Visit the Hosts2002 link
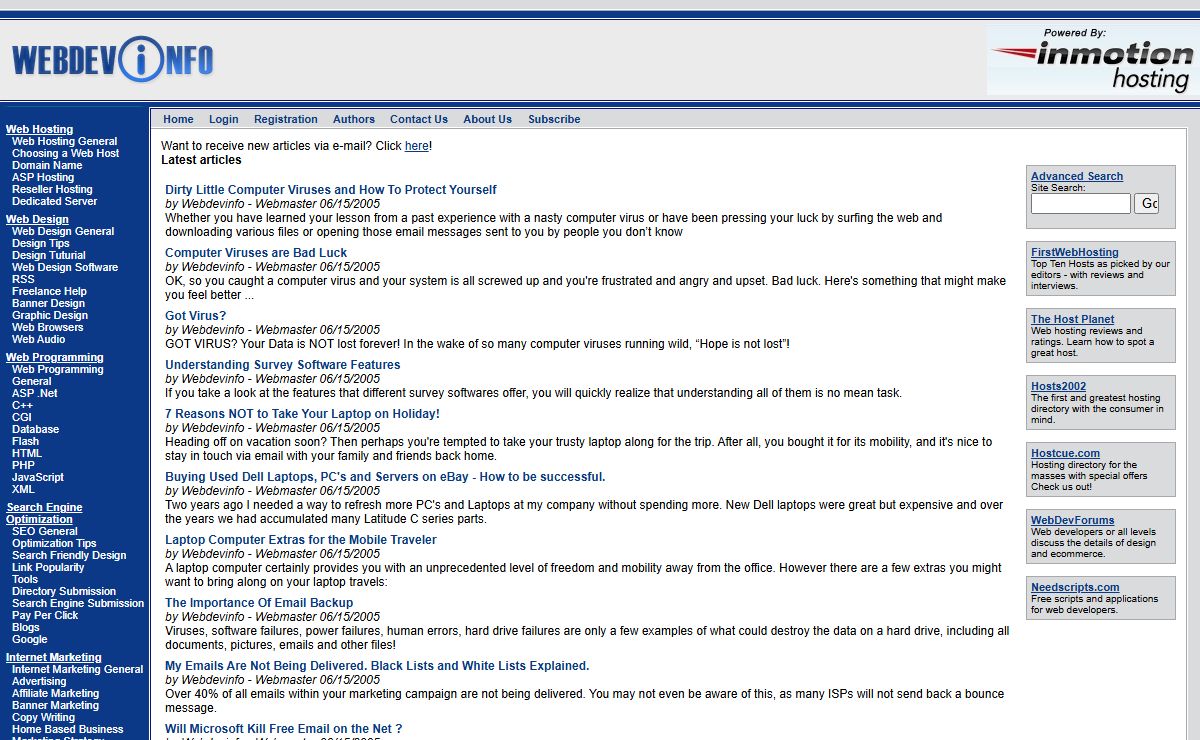 click(x=1059, y=387)
